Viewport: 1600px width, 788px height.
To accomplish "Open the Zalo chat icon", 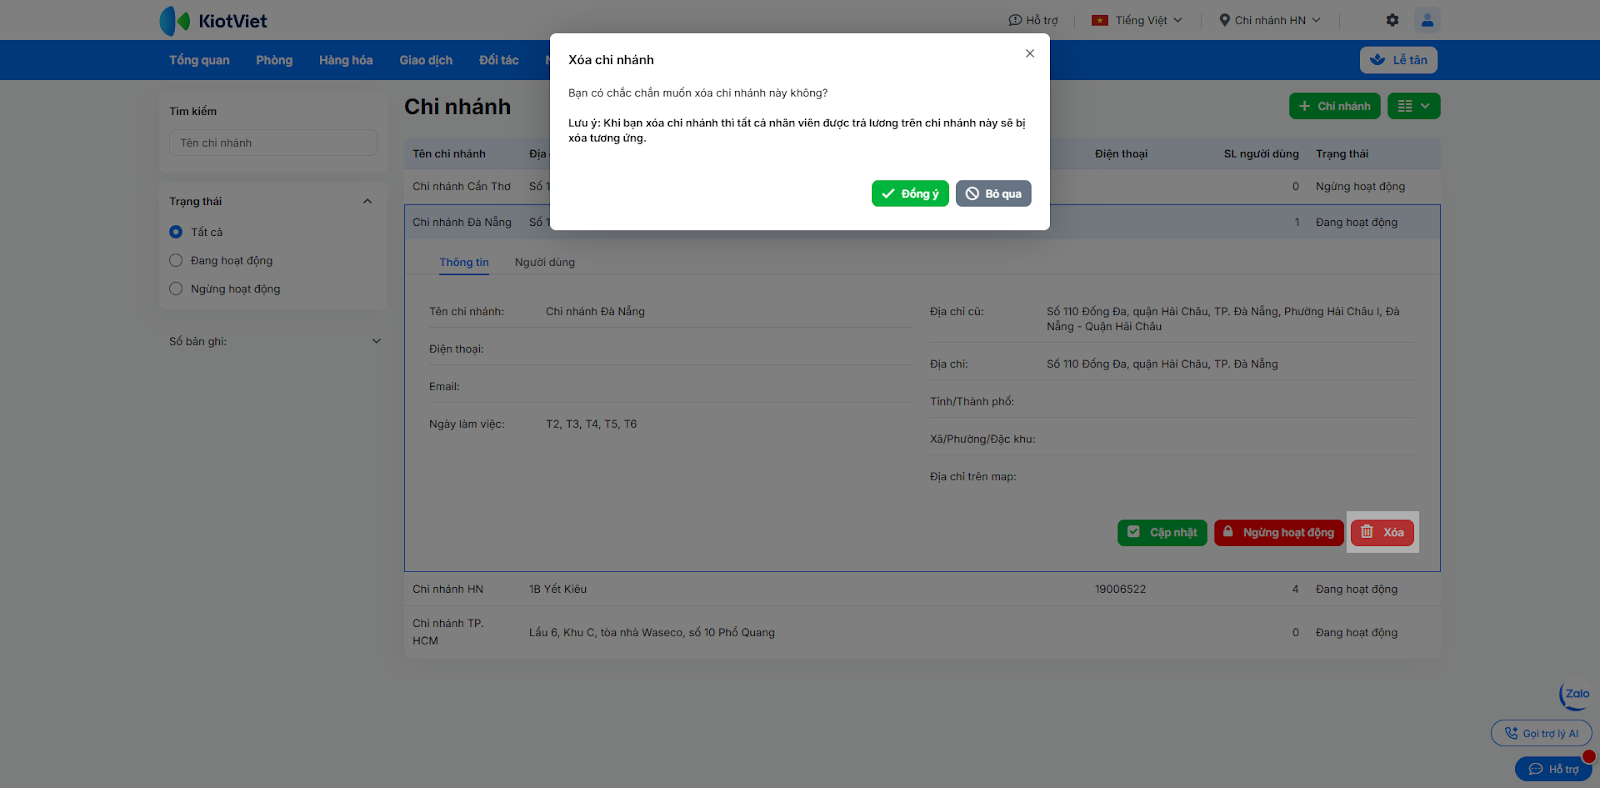I will 1575,695.
